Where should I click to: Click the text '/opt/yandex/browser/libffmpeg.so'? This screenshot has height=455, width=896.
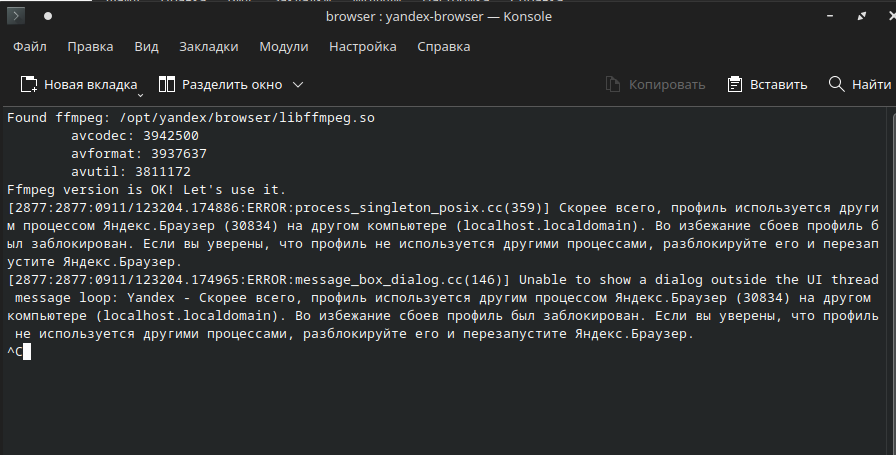pyautogui.click(x=247, y=118)
